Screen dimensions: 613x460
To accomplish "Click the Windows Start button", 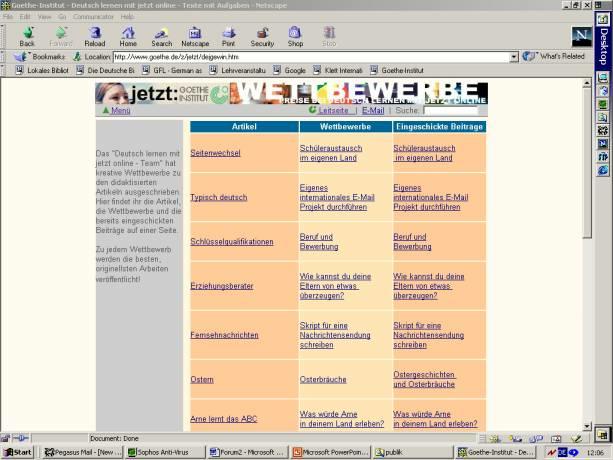I will pos(17,452).
